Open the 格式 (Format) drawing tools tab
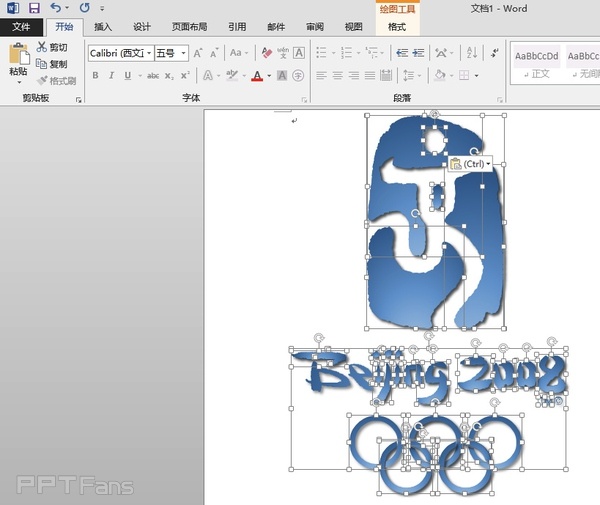600x505 pixels. pos(397,27)
